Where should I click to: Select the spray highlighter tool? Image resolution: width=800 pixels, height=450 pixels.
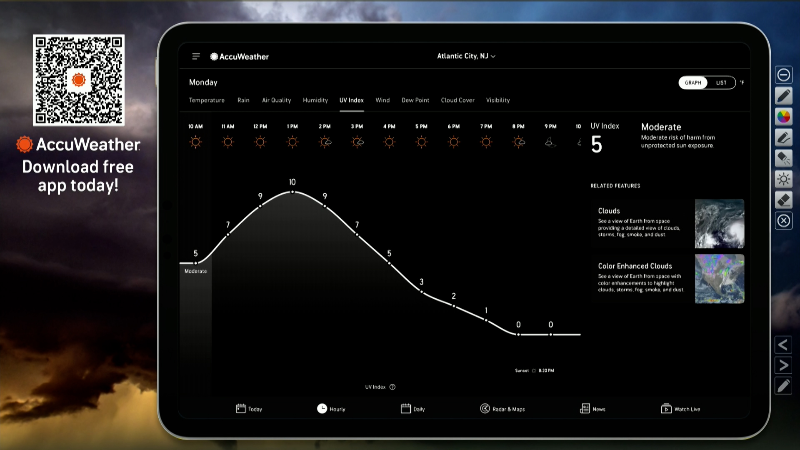784,158
